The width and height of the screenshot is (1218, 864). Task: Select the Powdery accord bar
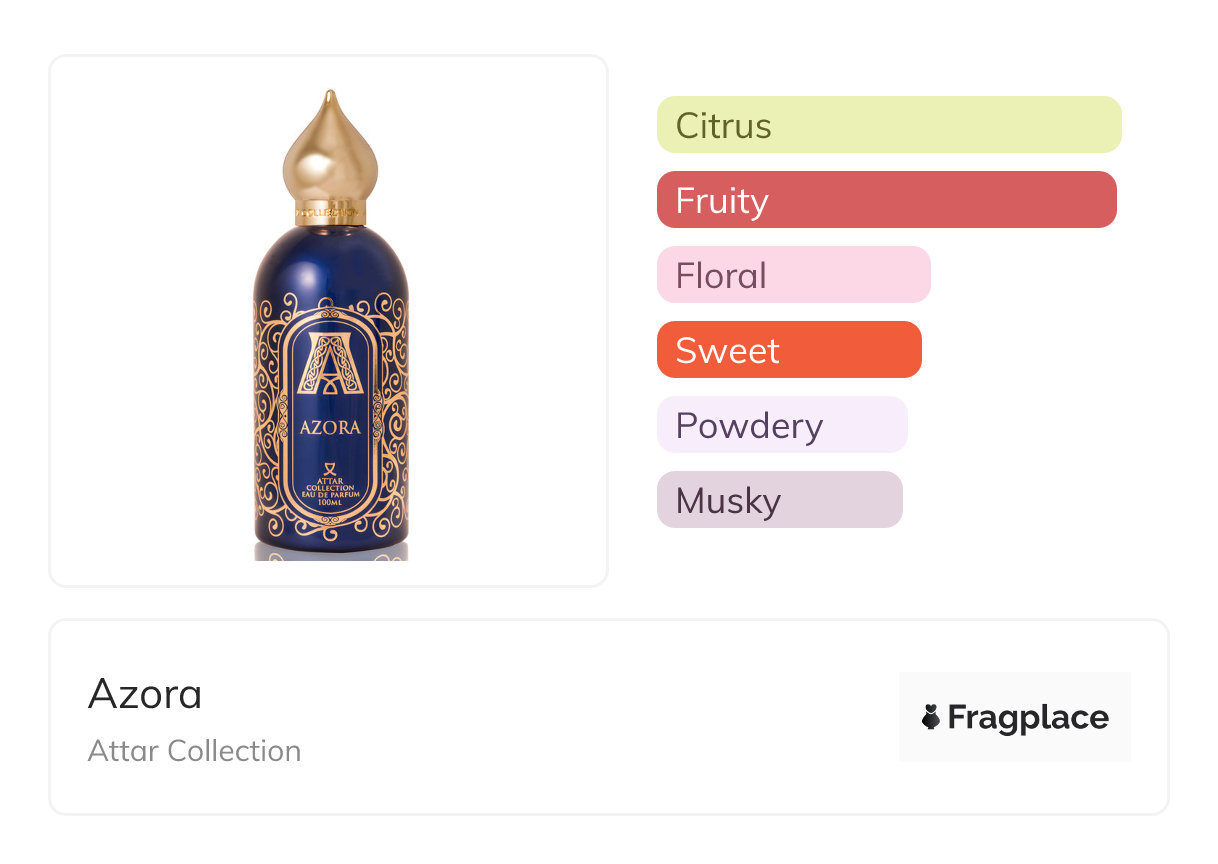tap(781, 425)
